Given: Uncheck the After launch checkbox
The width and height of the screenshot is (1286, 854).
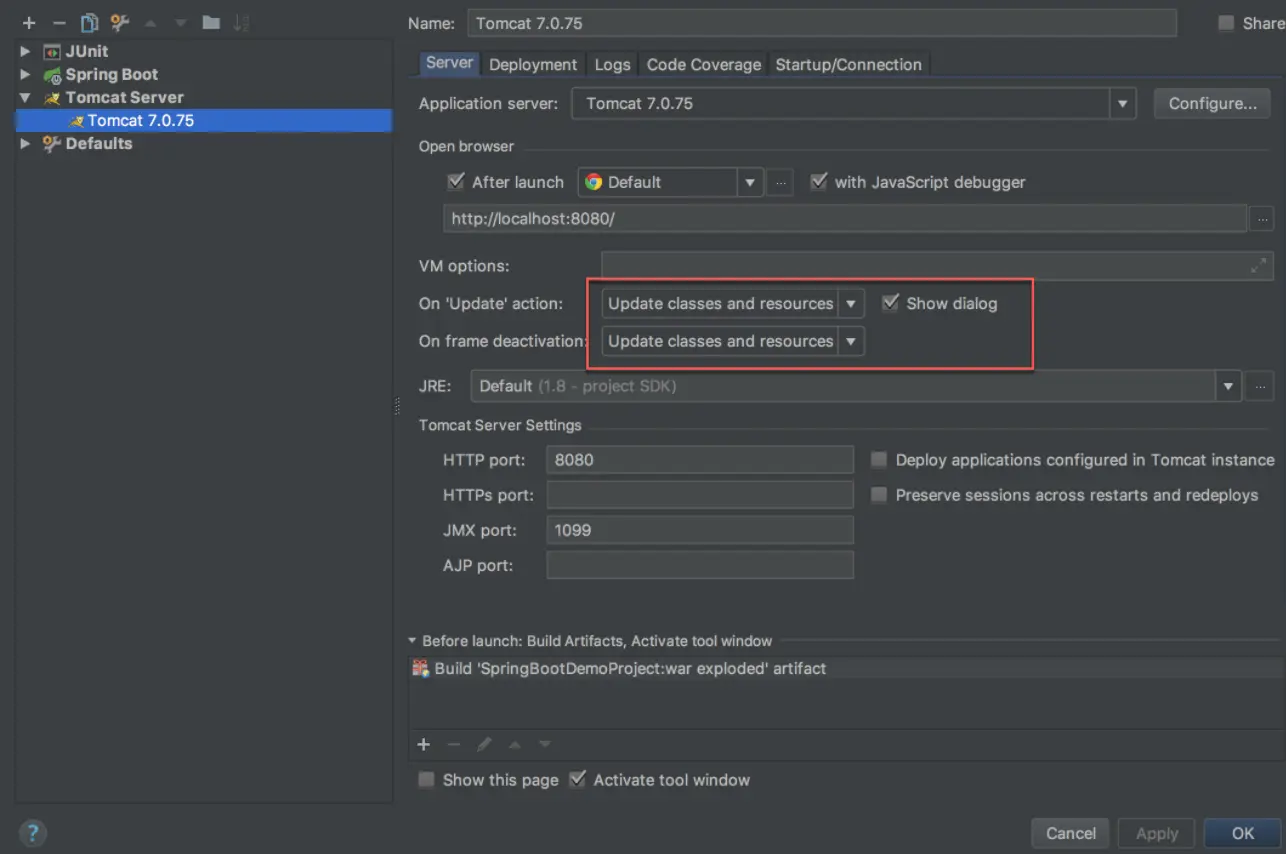Looking at the screenshot, I should (x=456, y=182).
